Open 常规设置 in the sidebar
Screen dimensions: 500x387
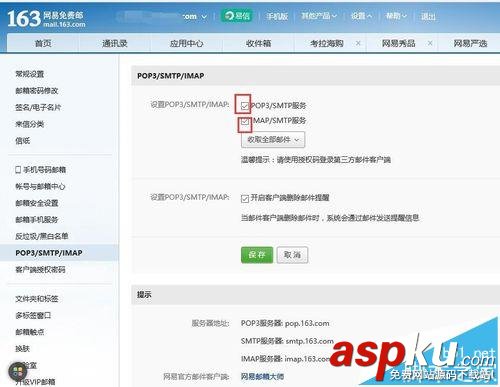(30, 74)
